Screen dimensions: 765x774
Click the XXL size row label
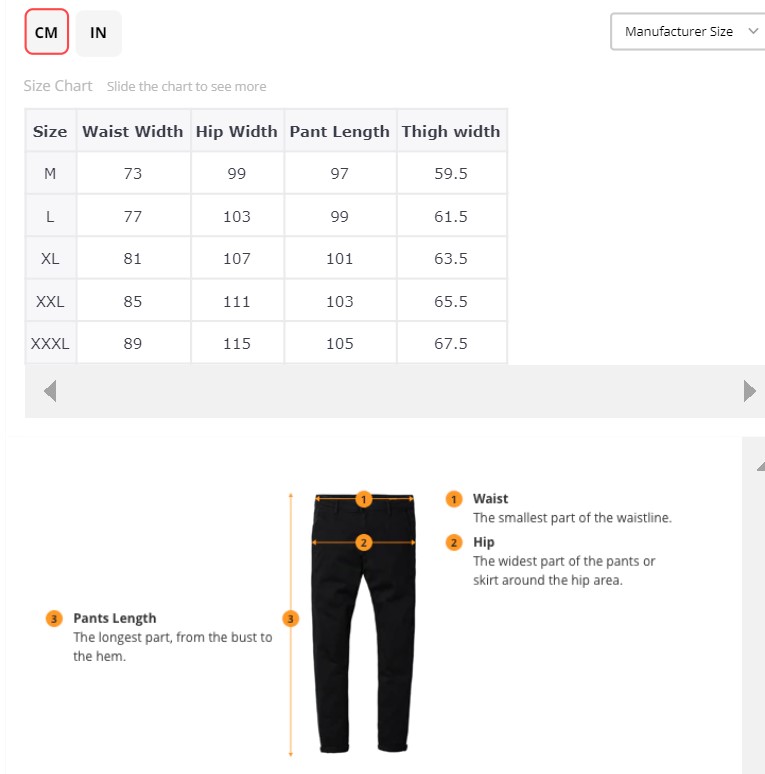point(50,301)
